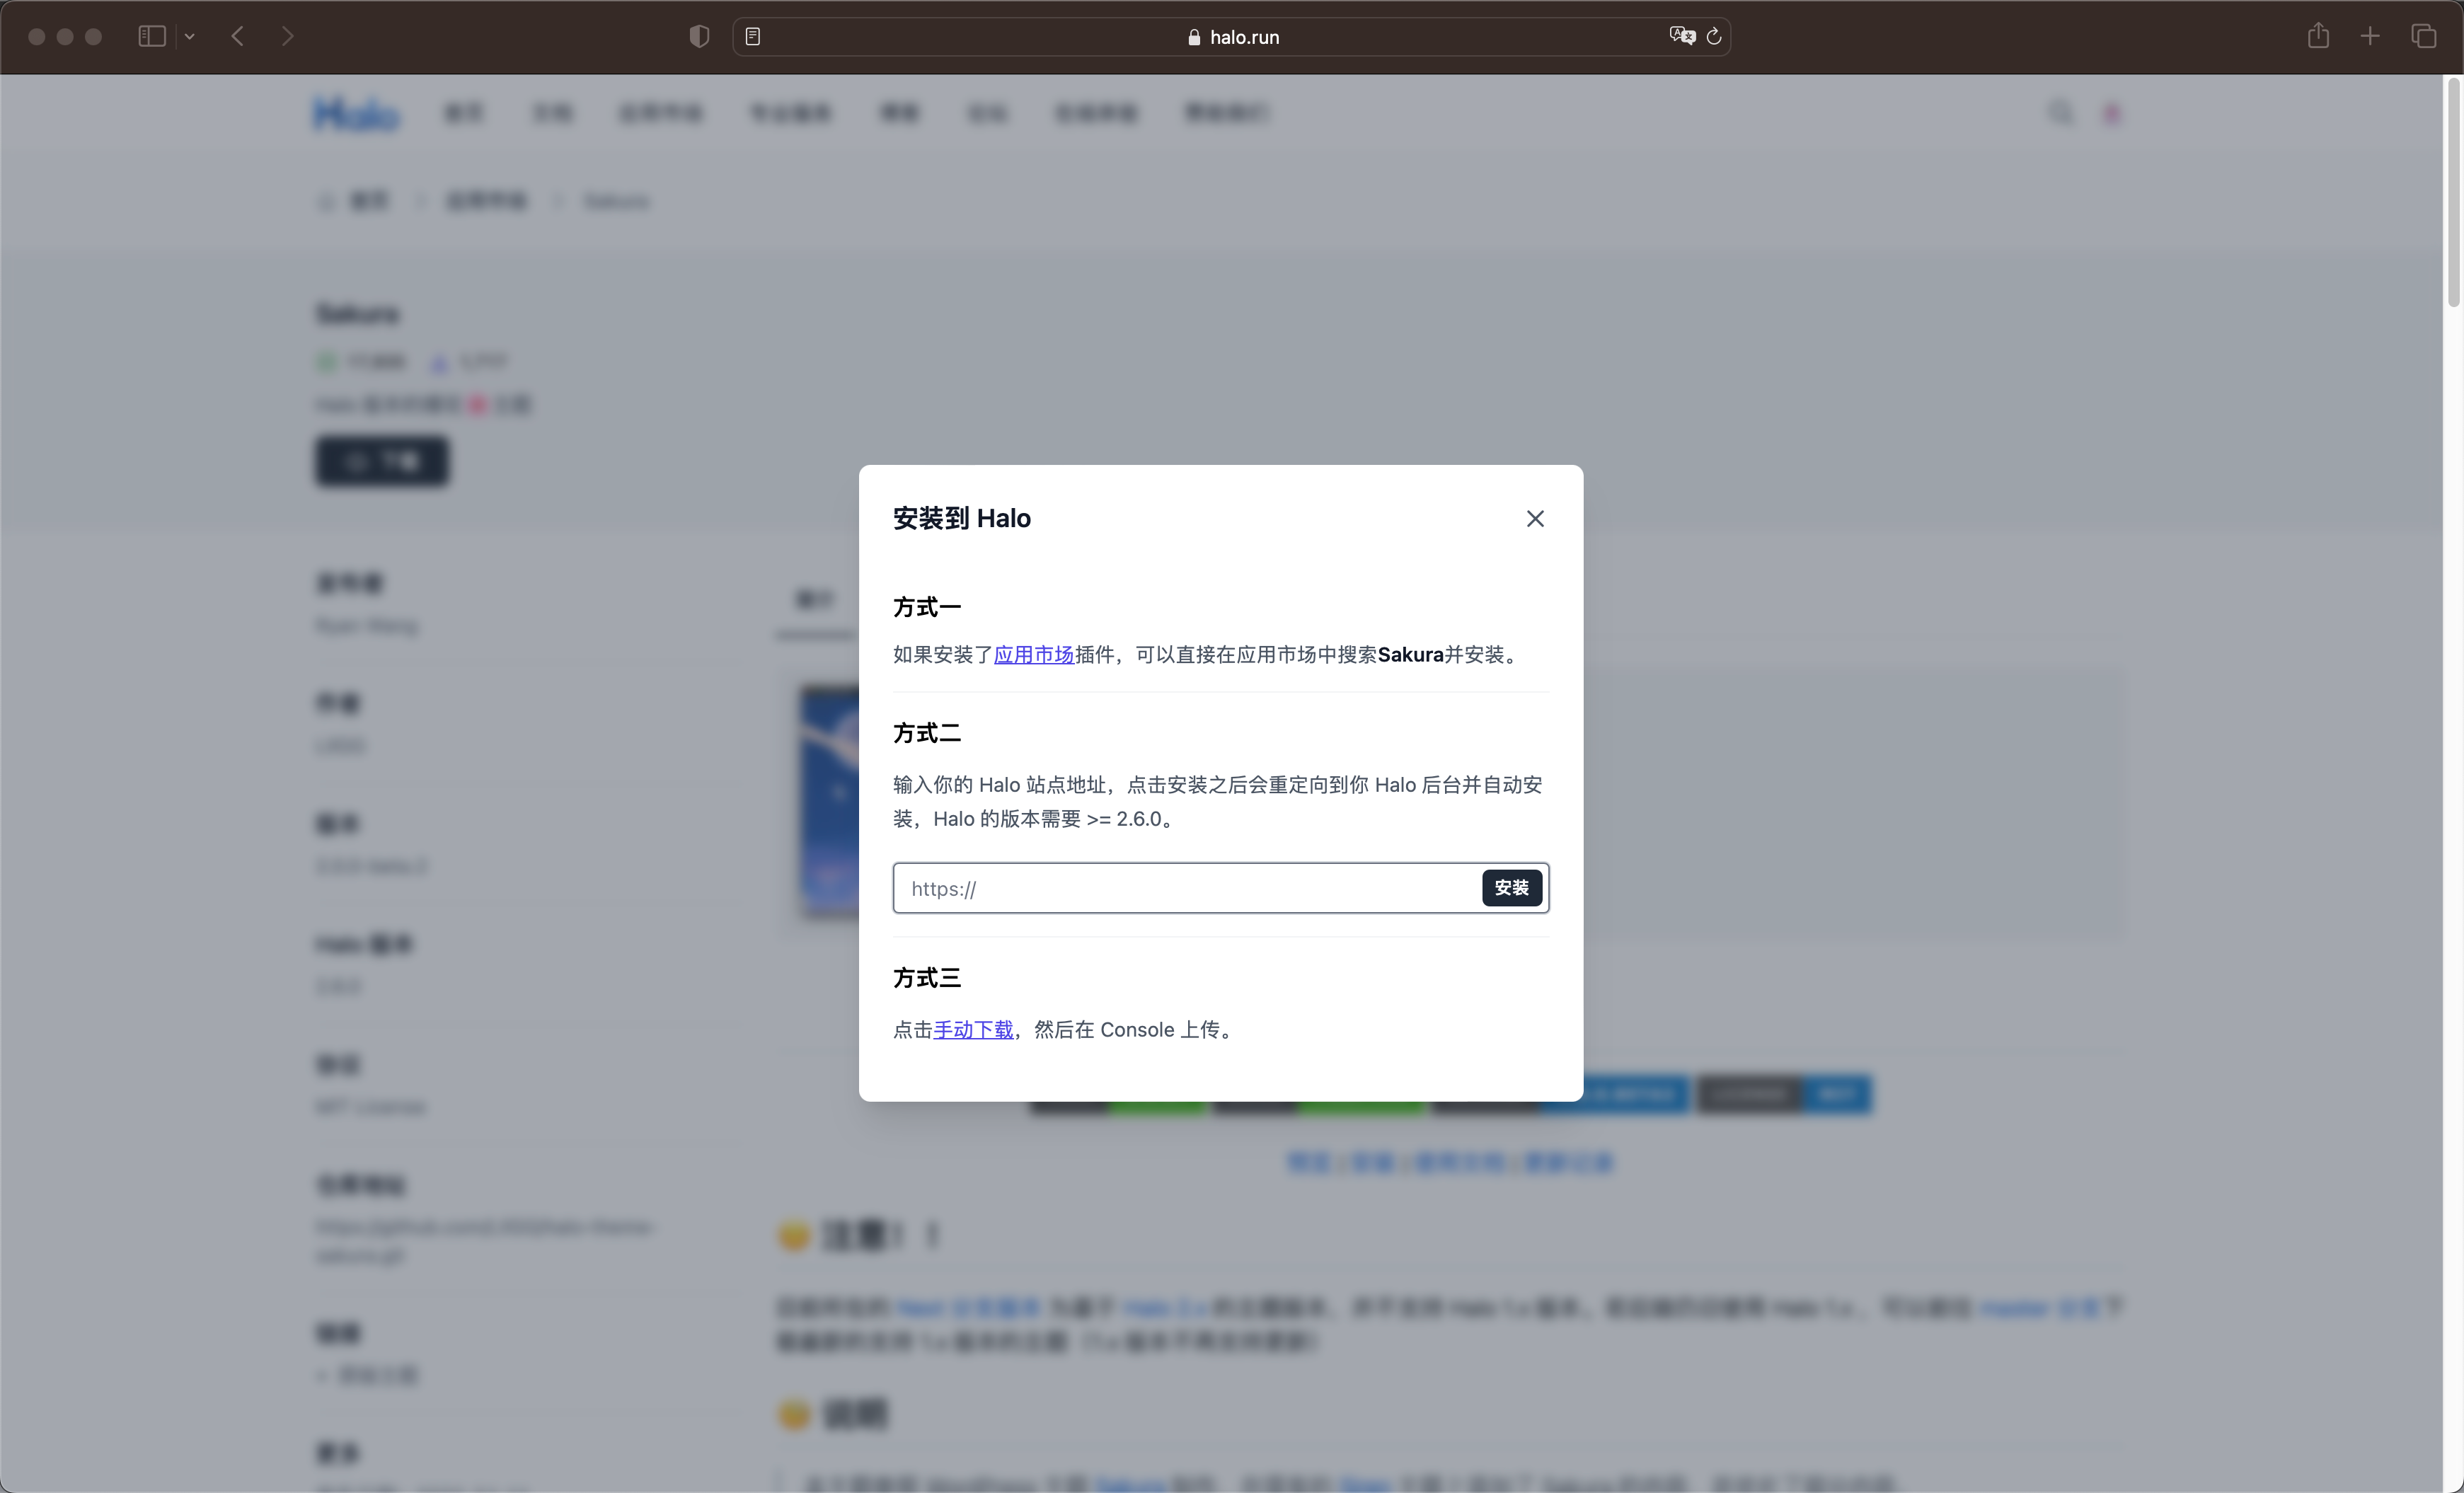Close the 安装到 Halo dialog

tap(1535, 518)
